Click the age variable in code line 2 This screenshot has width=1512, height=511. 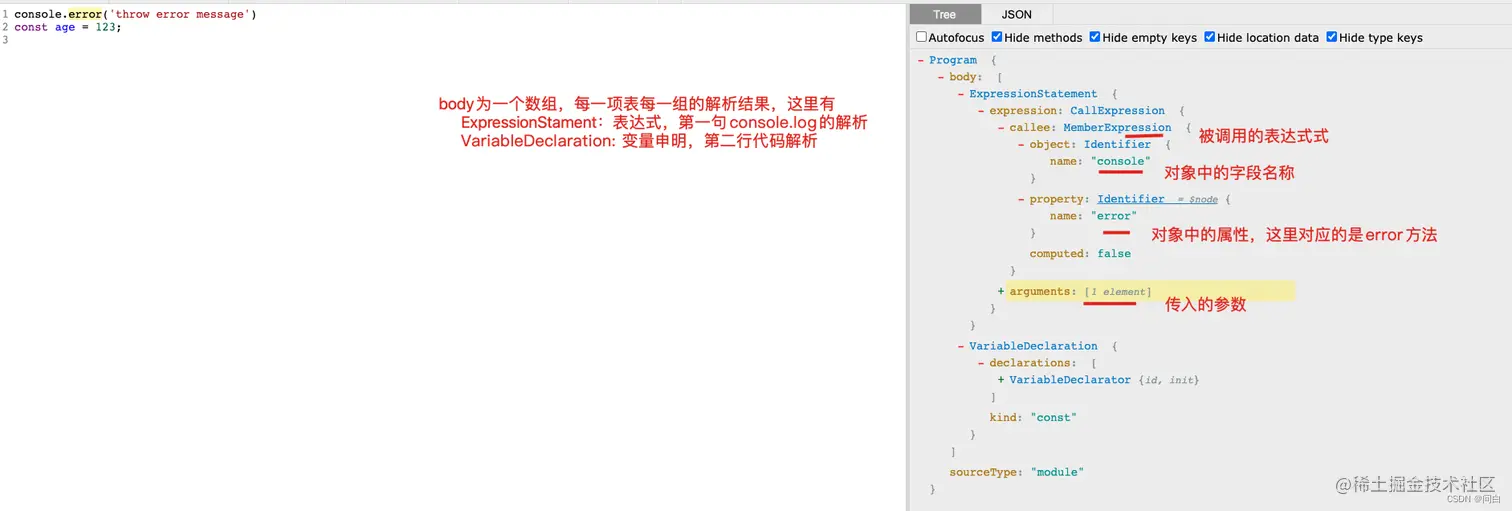(x=65, y=27)
